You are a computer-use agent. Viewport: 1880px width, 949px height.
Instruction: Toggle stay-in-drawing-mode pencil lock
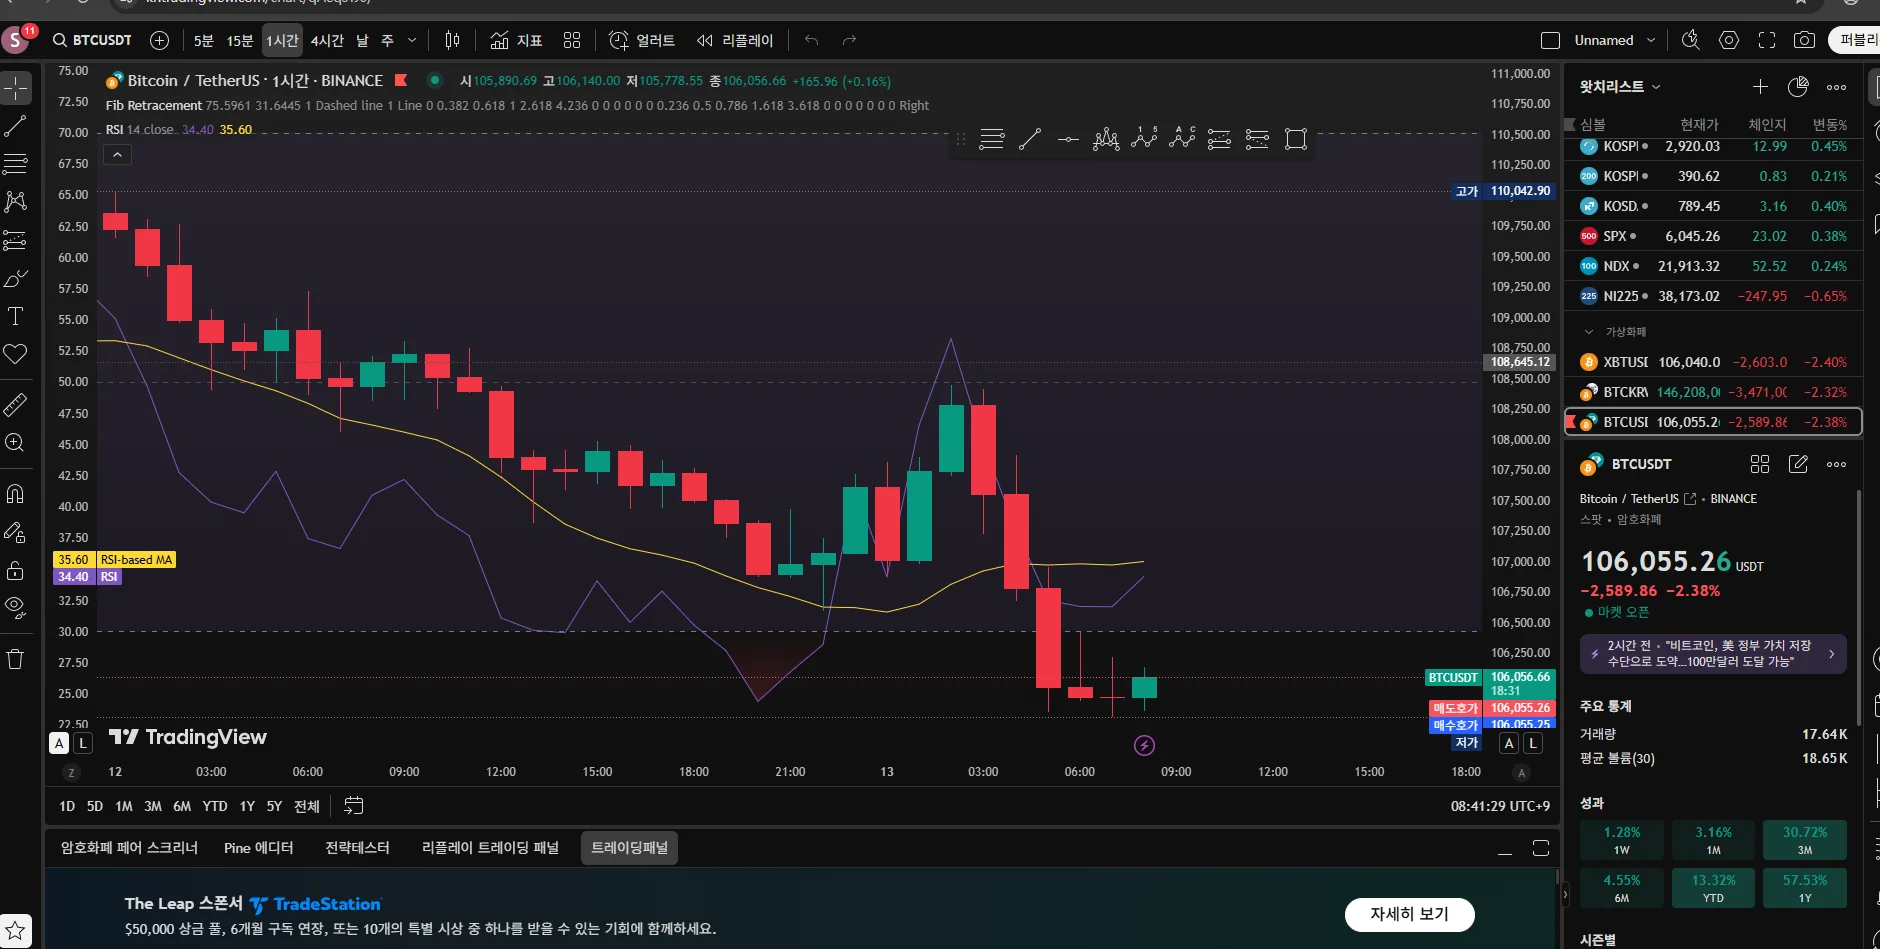coord(16,532)
